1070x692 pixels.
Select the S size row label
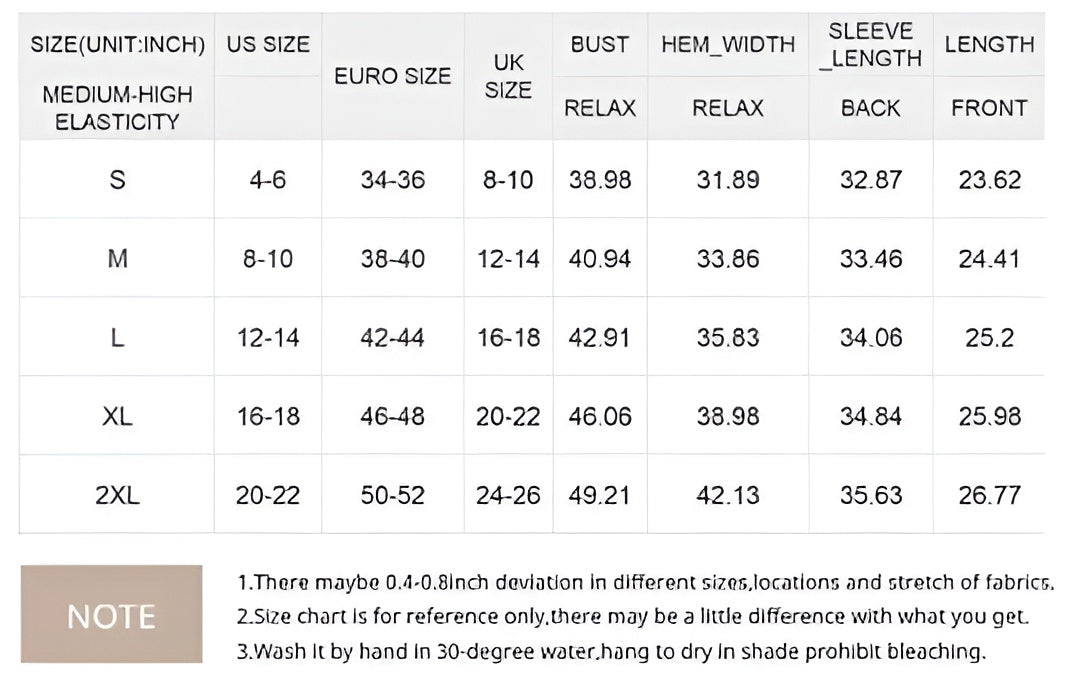tap(117, 180)
